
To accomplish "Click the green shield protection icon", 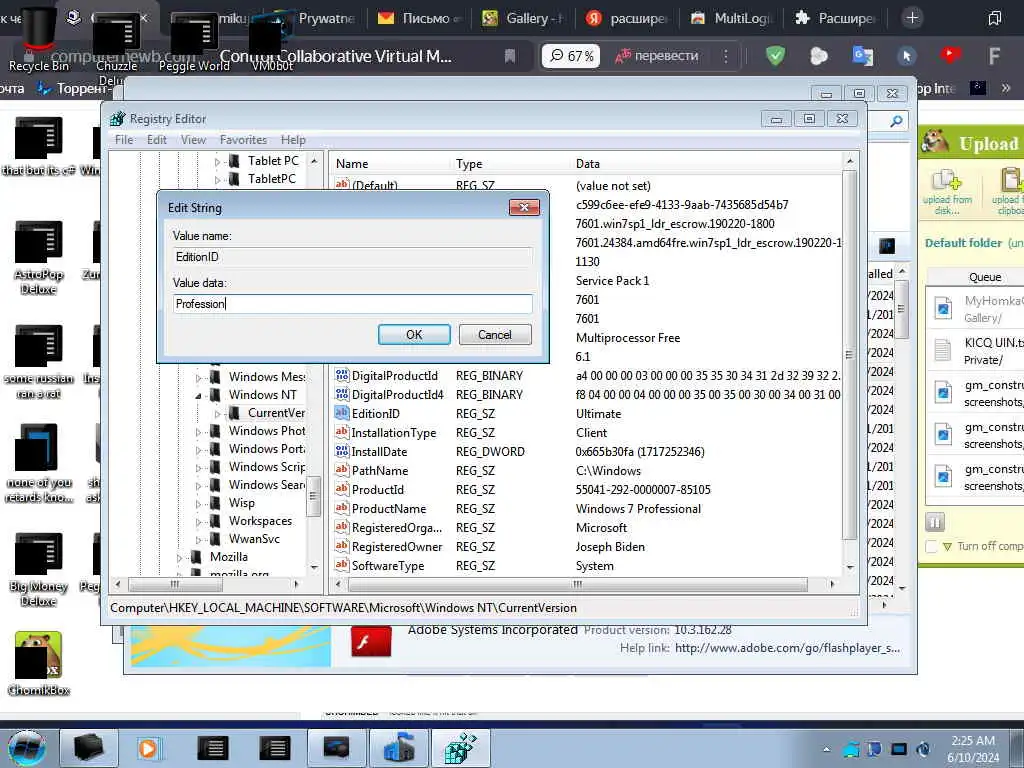I will click(775, 56).
